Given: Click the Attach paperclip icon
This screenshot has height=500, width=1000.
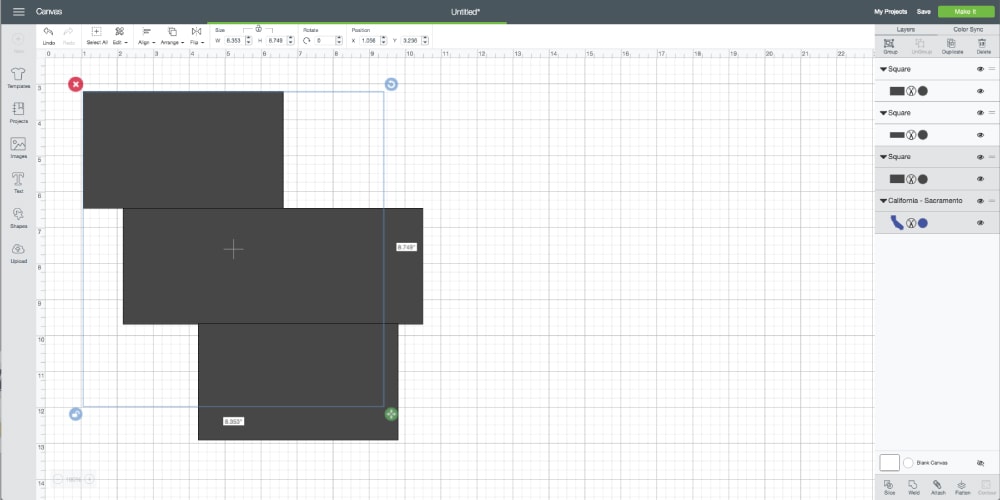Looking at the screenshot, I should (937, 485).
